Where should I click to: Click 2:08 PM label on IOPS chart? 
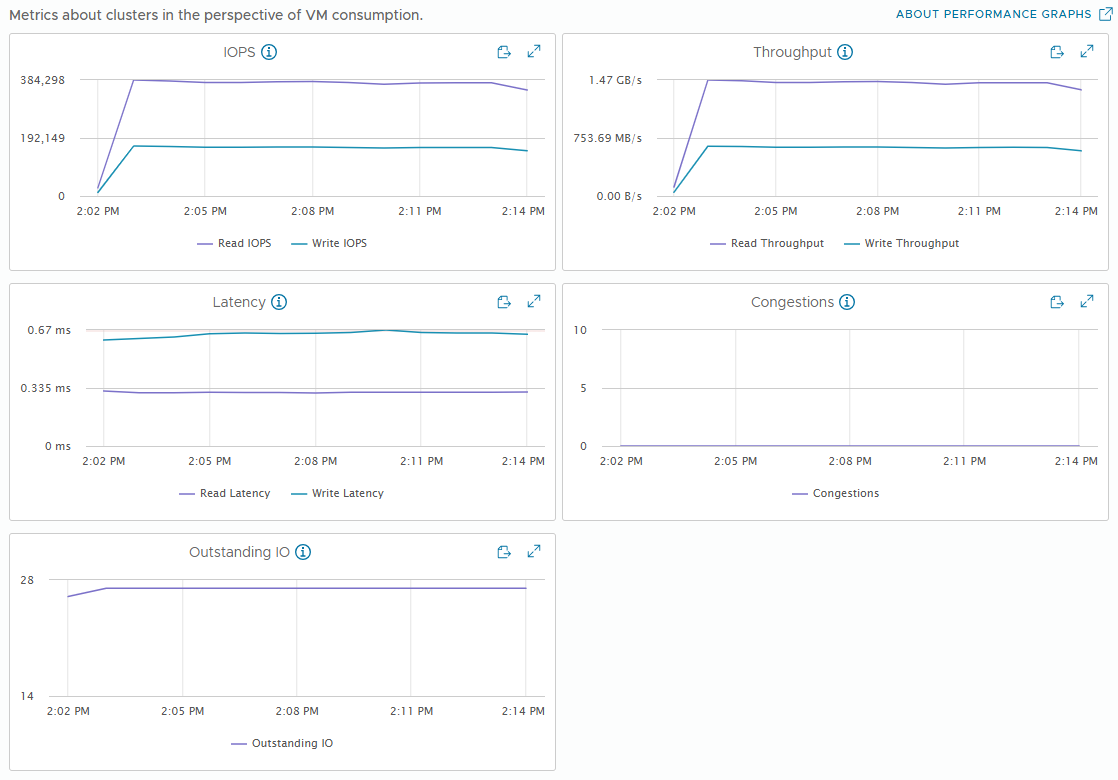tap(312, 211)
